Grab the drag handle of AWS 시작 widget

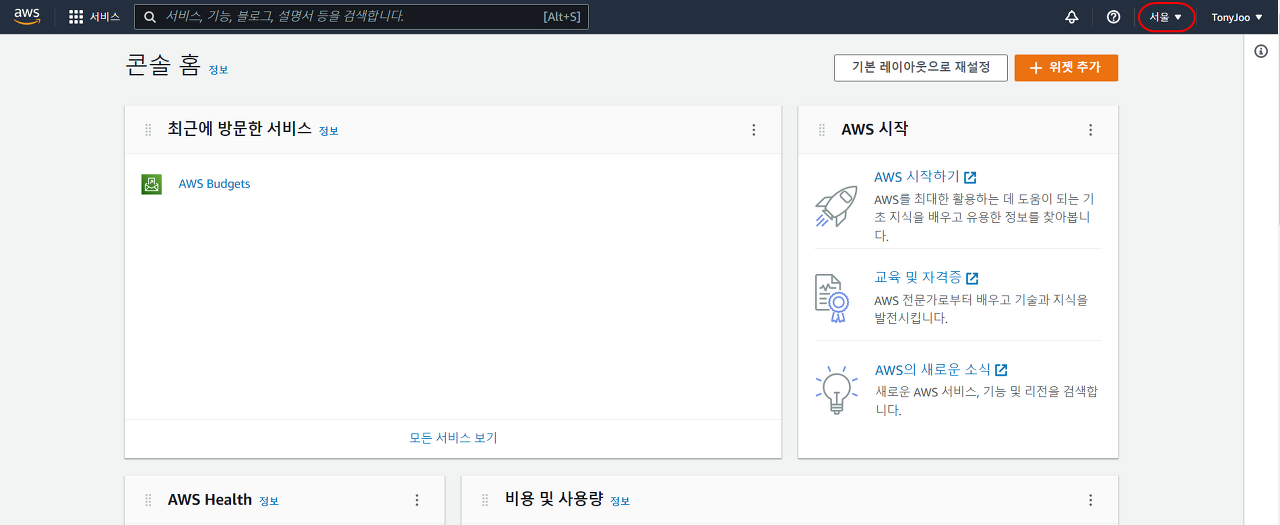(822, 130)
